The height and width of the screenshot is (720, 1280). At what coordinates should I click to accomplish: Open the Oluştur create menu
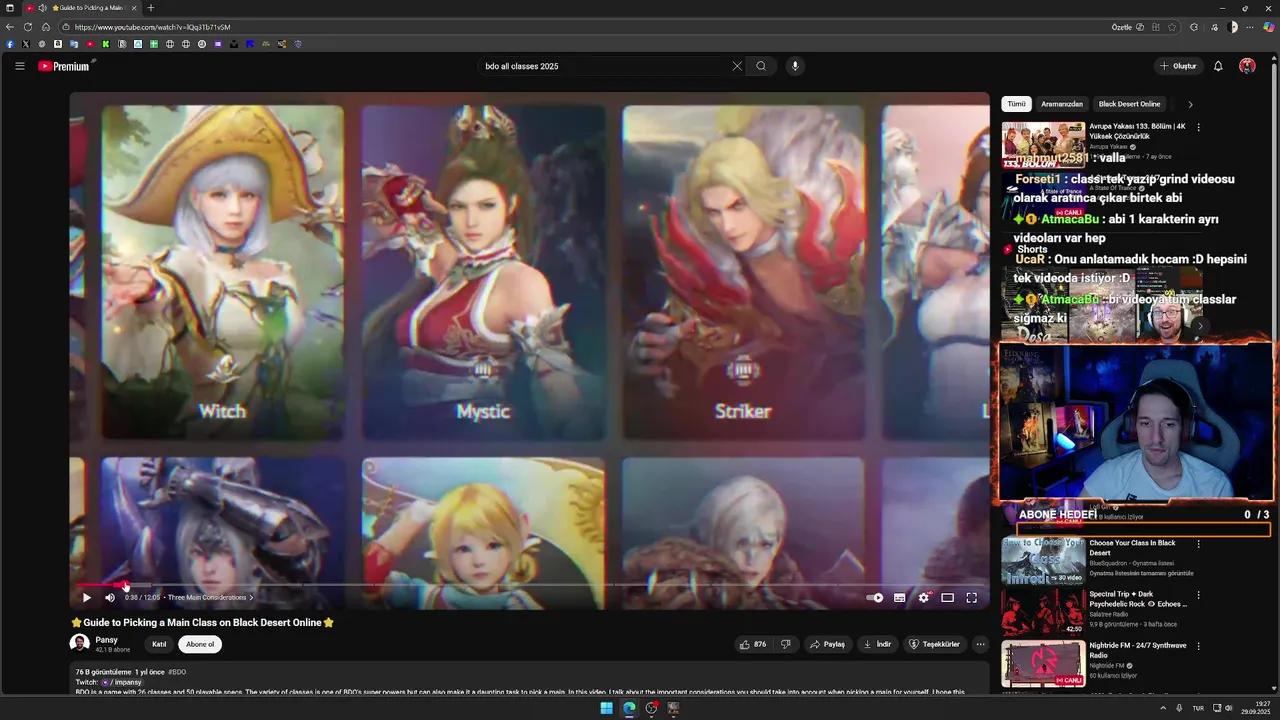1178,66
